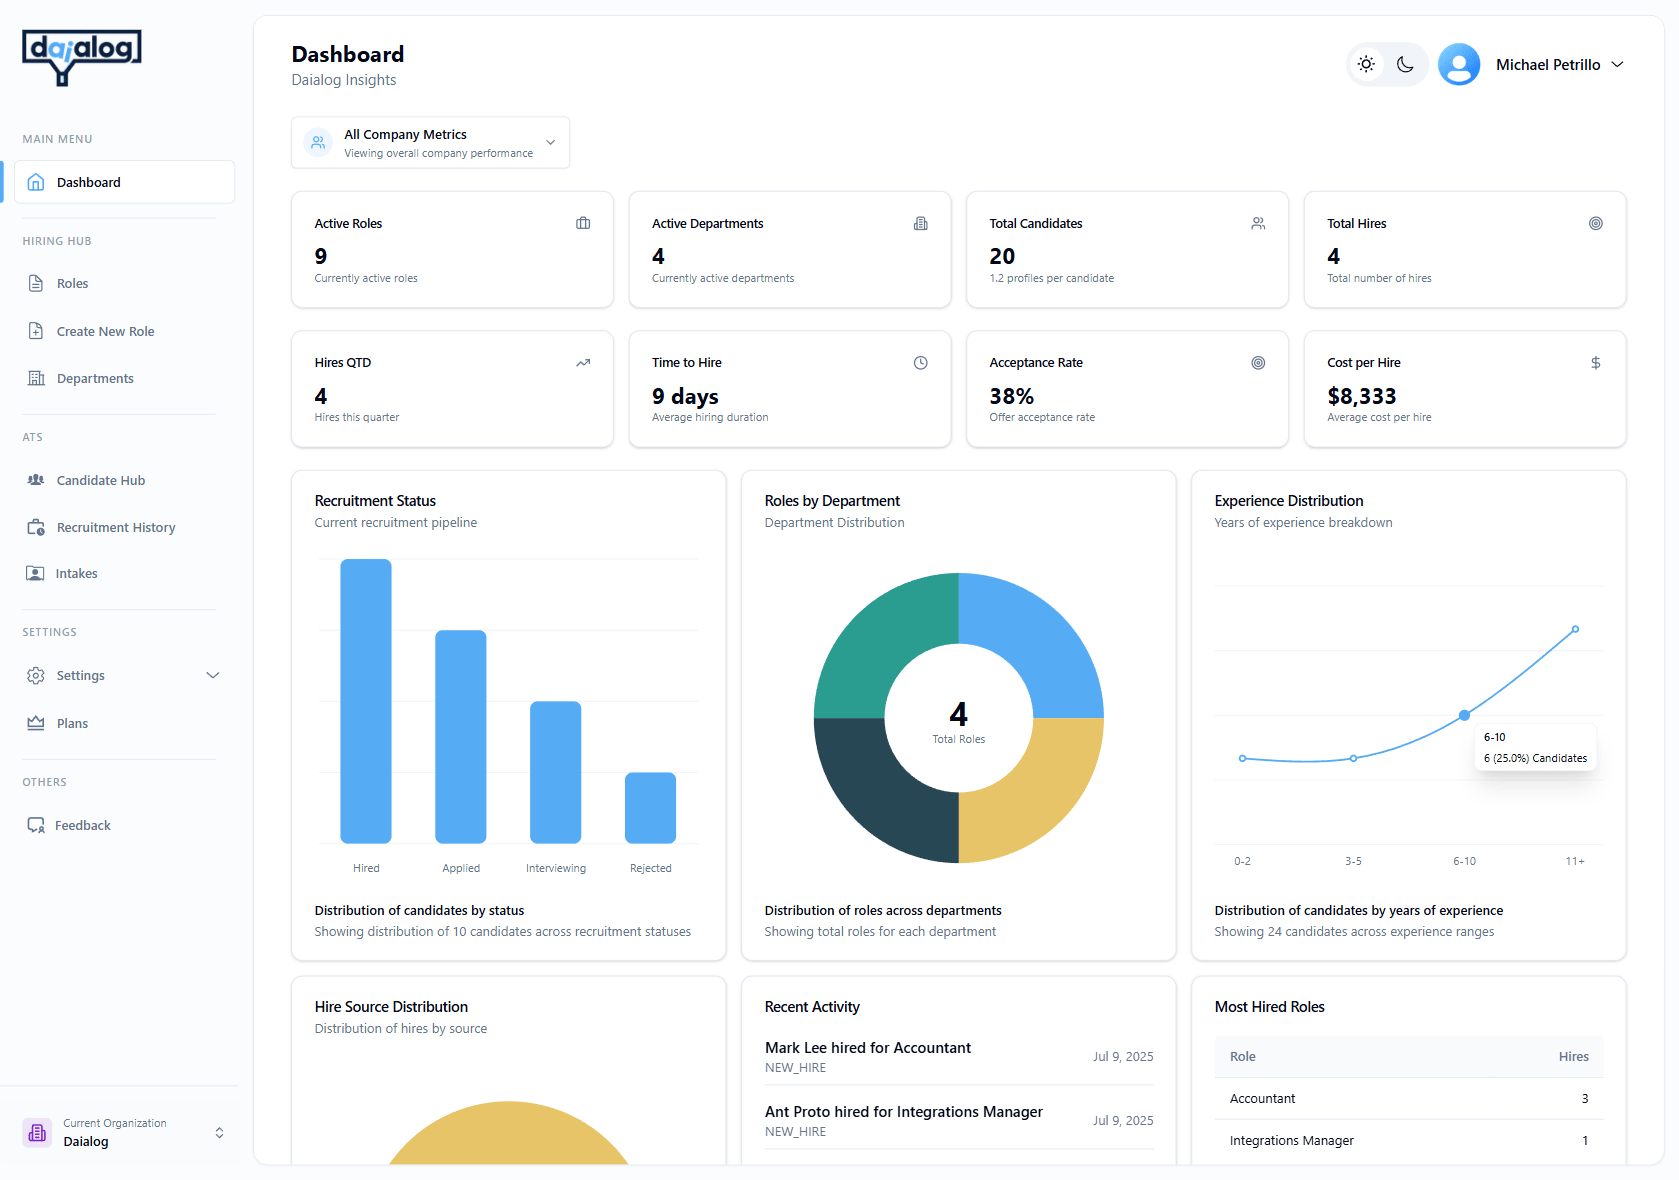Screen dimensions: 1679x1180
Task: Enable light mode with the sun toggle
Action: pyautogui.click(x=1366, y=64)
